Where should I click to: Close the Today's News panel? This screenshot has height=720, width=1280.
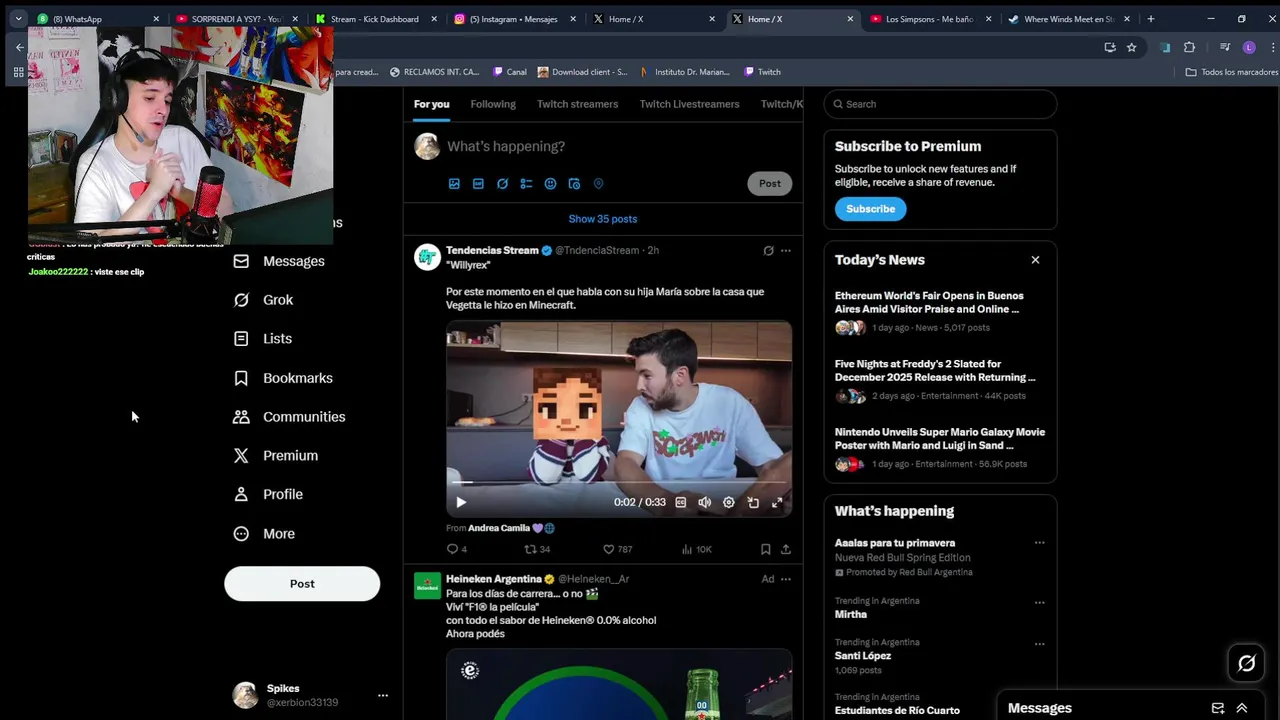tap(1035, 260)
